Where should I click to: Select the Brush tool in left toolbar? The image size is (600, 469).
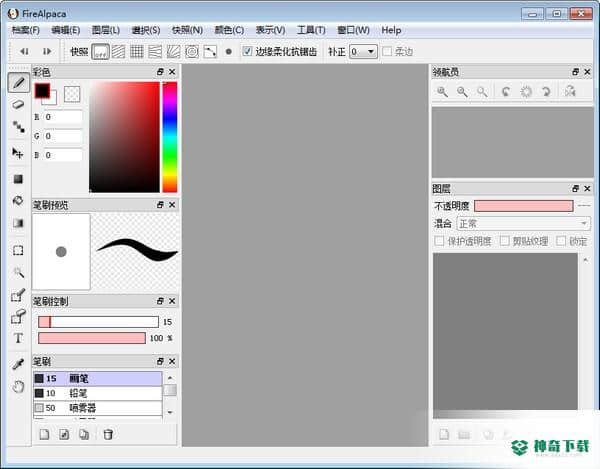click(x=18, y=83)
